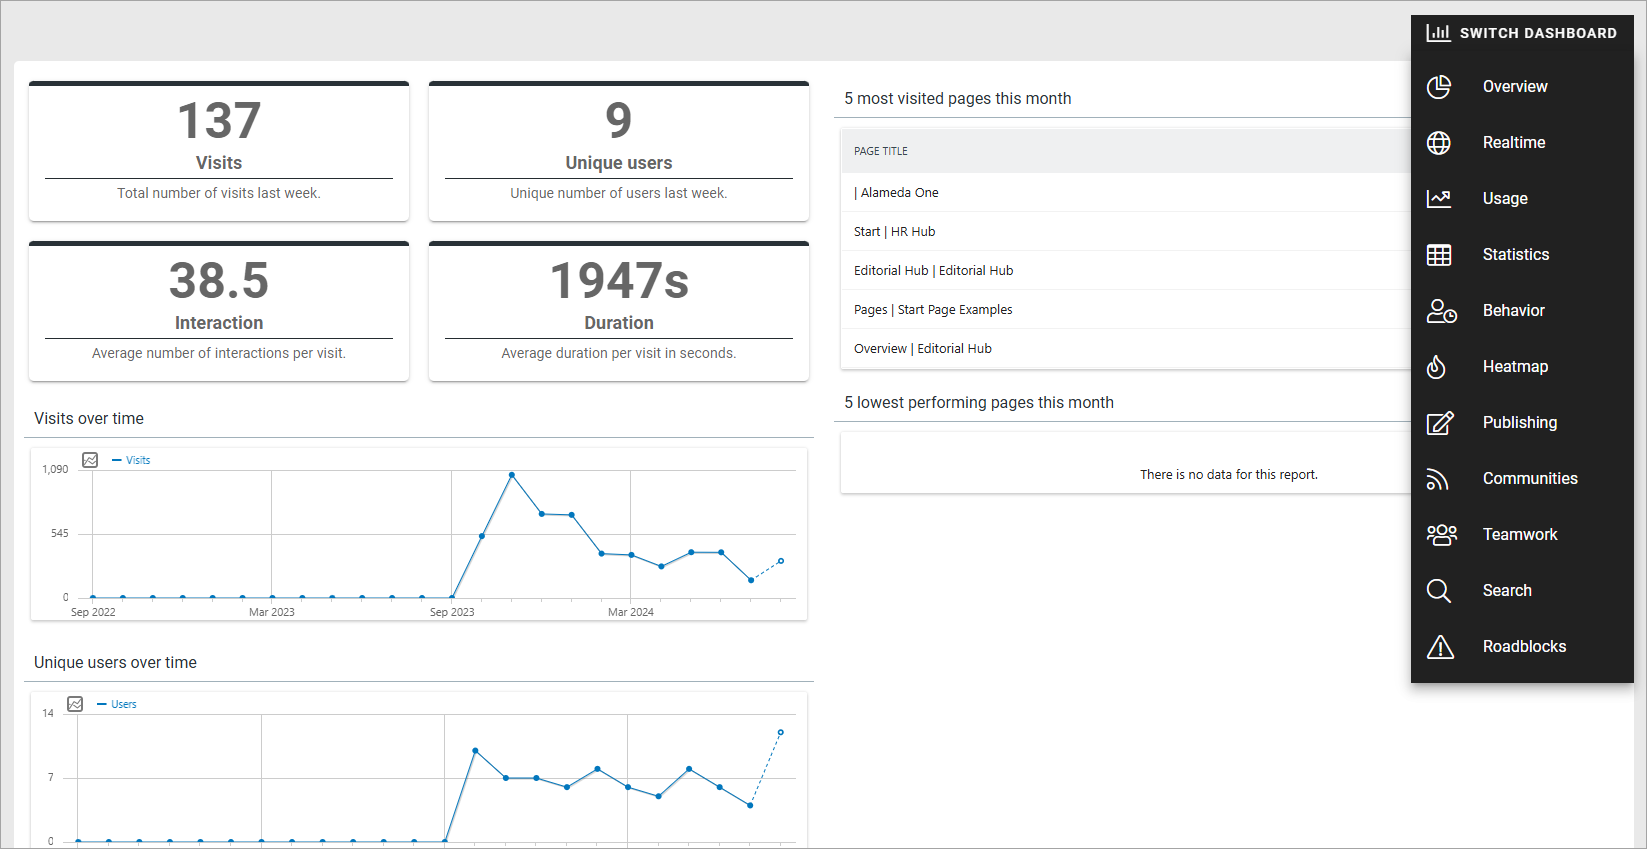Image resolution: width=1647 pixels, height=849 pixels.
Task: Click the 'Unique users over time' heading
Action: click(115, 663)
